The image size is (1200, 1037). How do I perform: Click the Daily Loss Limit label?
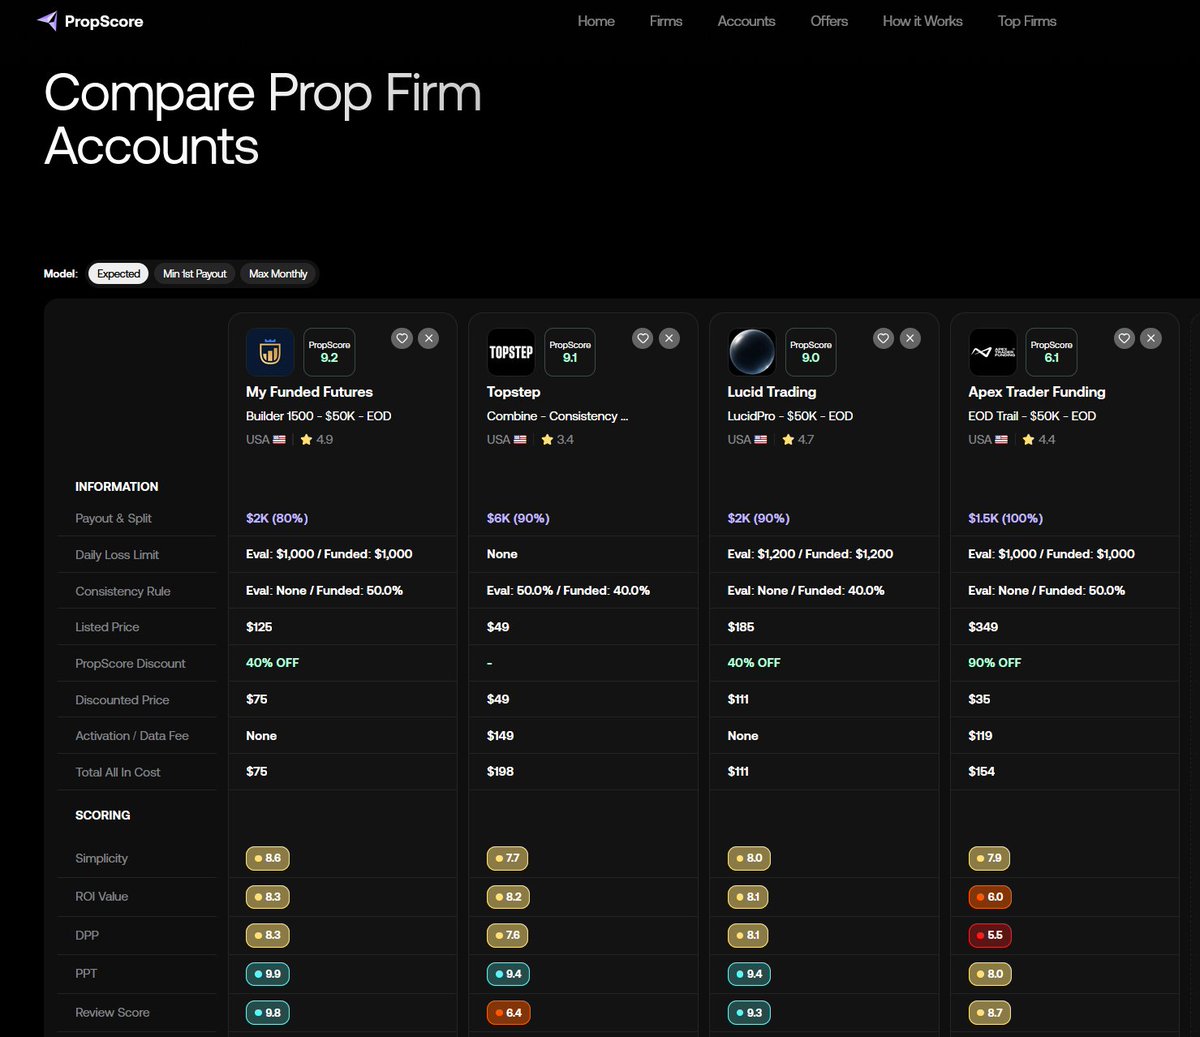(117, 555)
